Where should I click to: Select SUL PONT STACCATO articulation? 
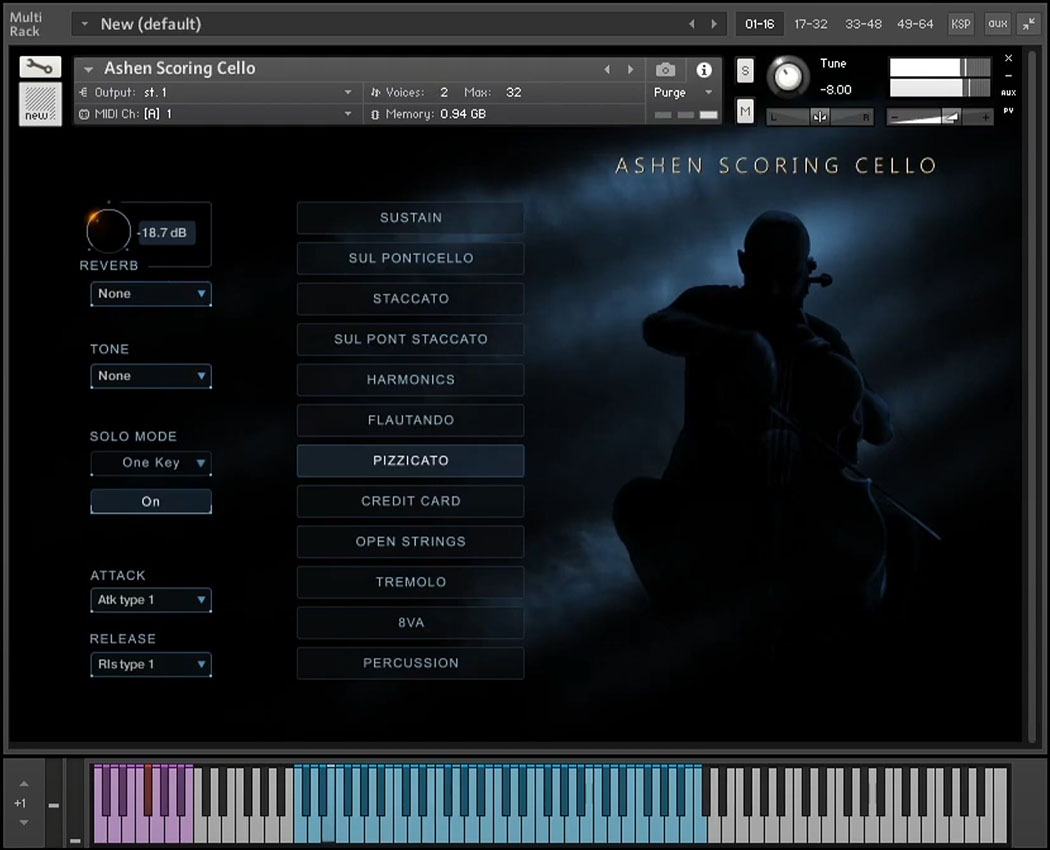pos(410,339)
